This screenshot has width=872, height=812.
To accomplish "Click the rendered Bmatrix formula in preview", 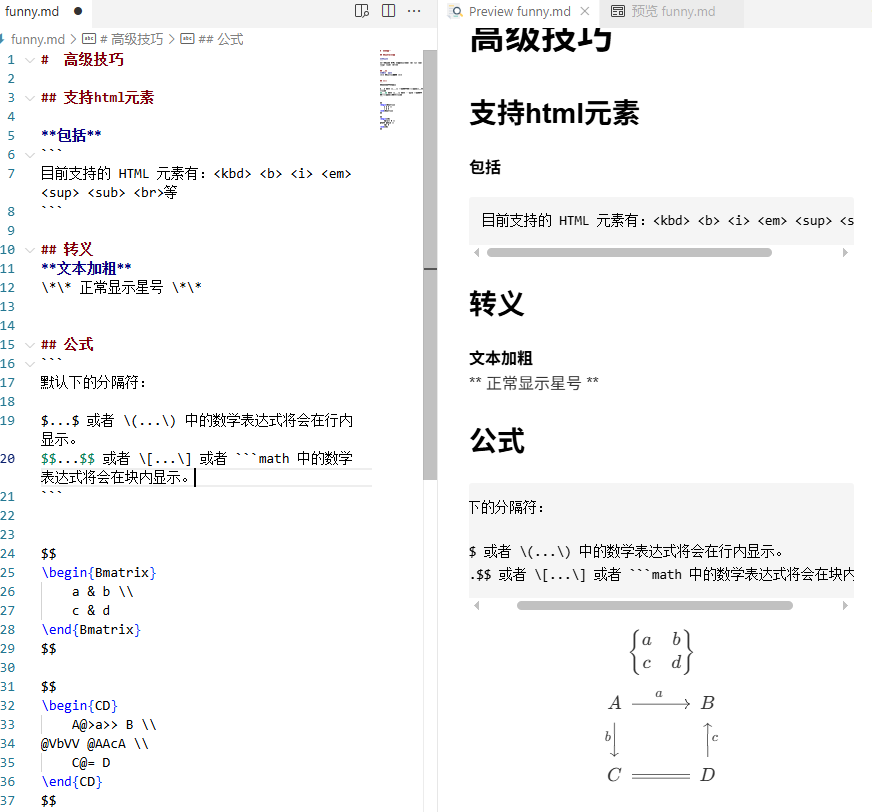I will point(661,651).
